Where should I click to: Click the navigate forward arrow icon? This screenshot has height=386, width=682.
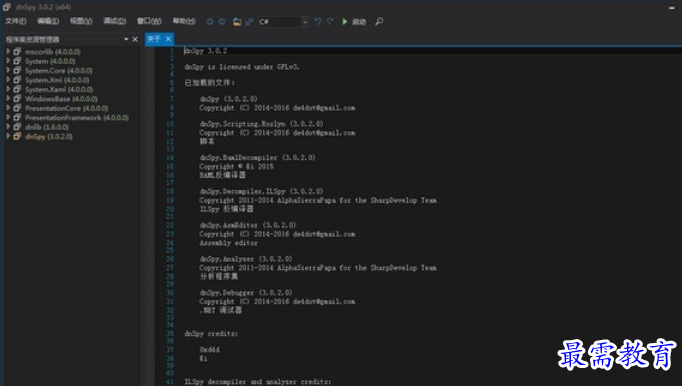pyautogui.click(x=222, y=21)
